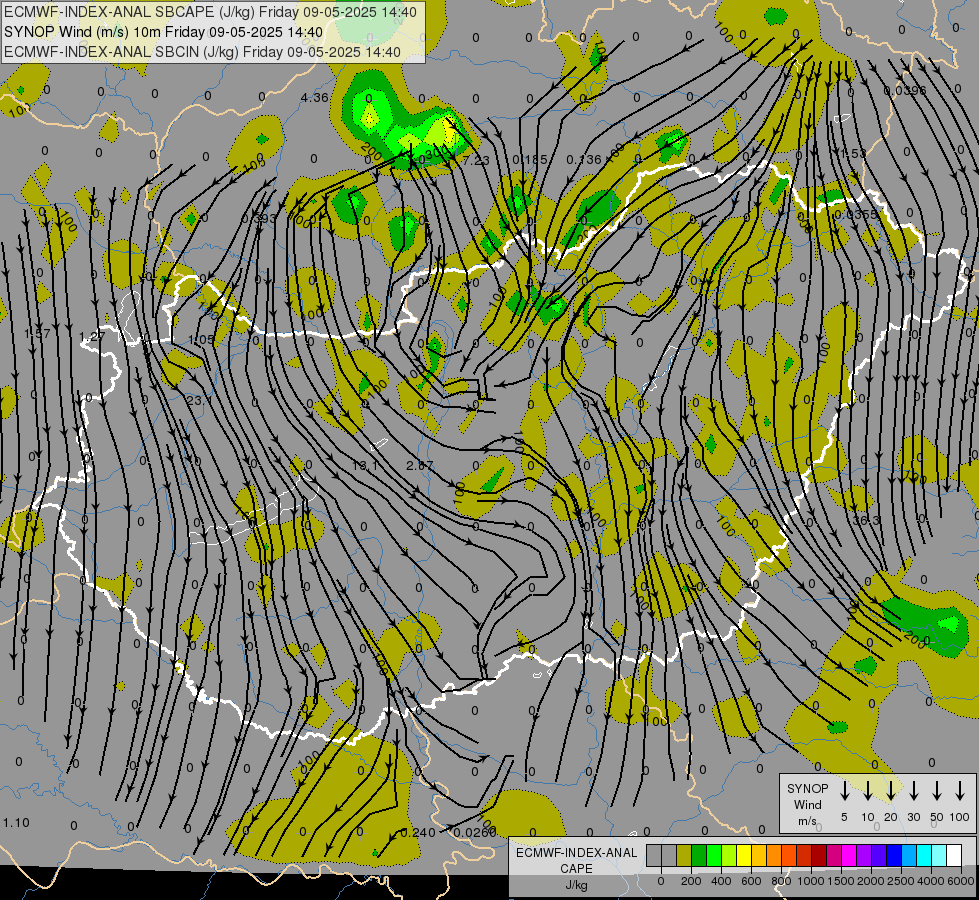Click the wind arrow above the 20 label

[891, 790]
